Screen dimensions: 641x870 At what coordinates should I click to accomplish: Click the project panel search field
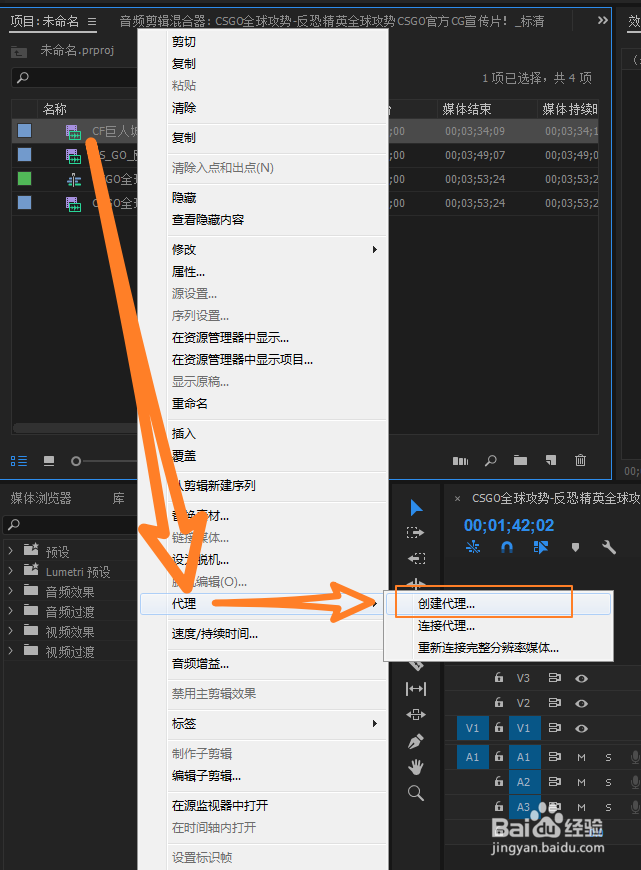74,78
